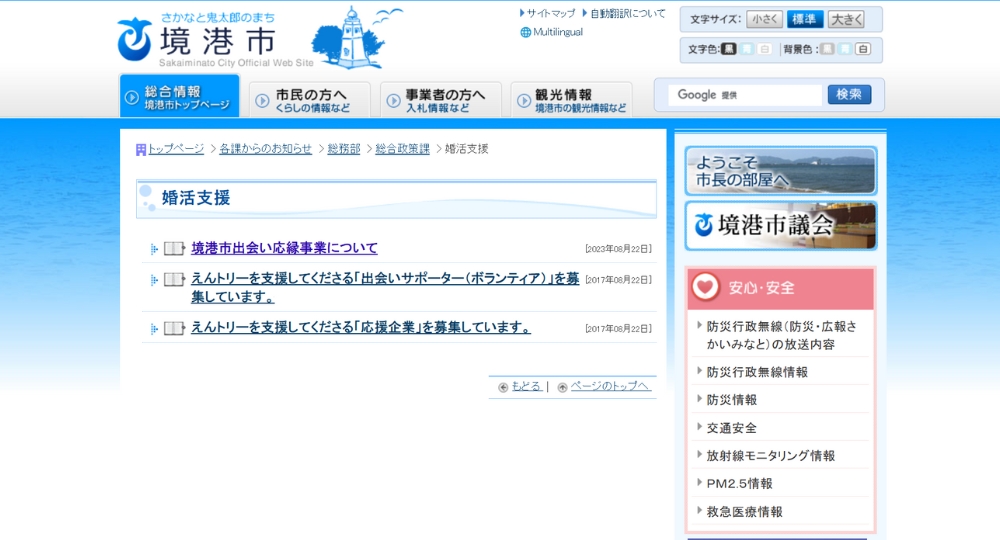The height and width of the screenshot is (540, 1000).
Task: Choose white (白) background color swatch
Action: (863, 49)
